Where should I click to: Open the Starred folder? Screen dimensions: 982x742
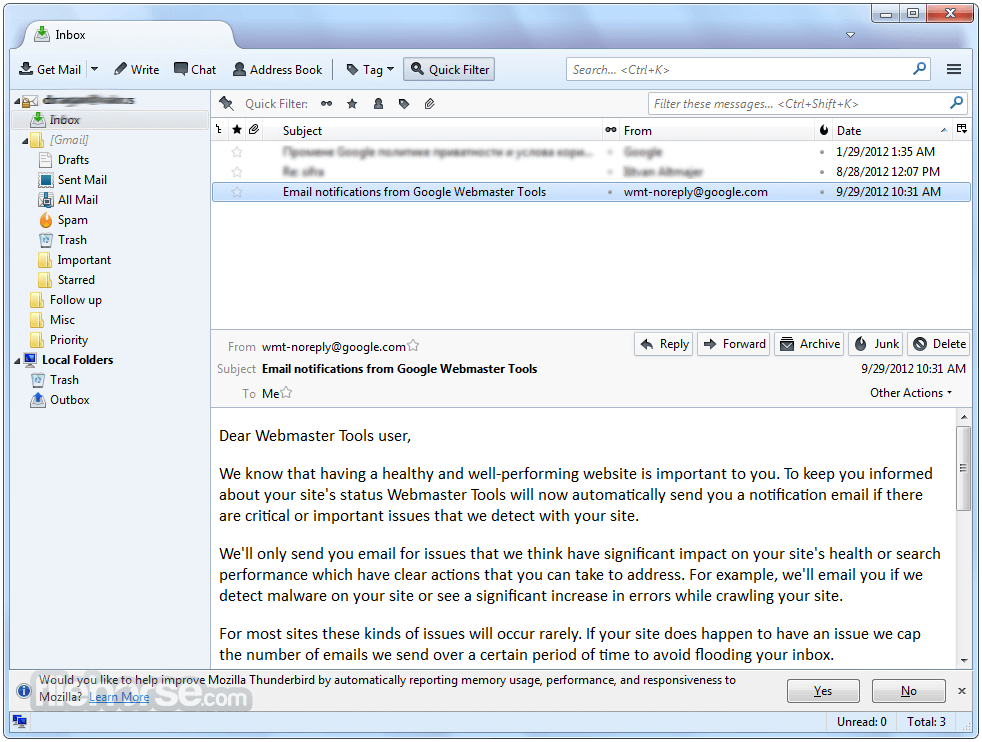(x=76, y=280)
